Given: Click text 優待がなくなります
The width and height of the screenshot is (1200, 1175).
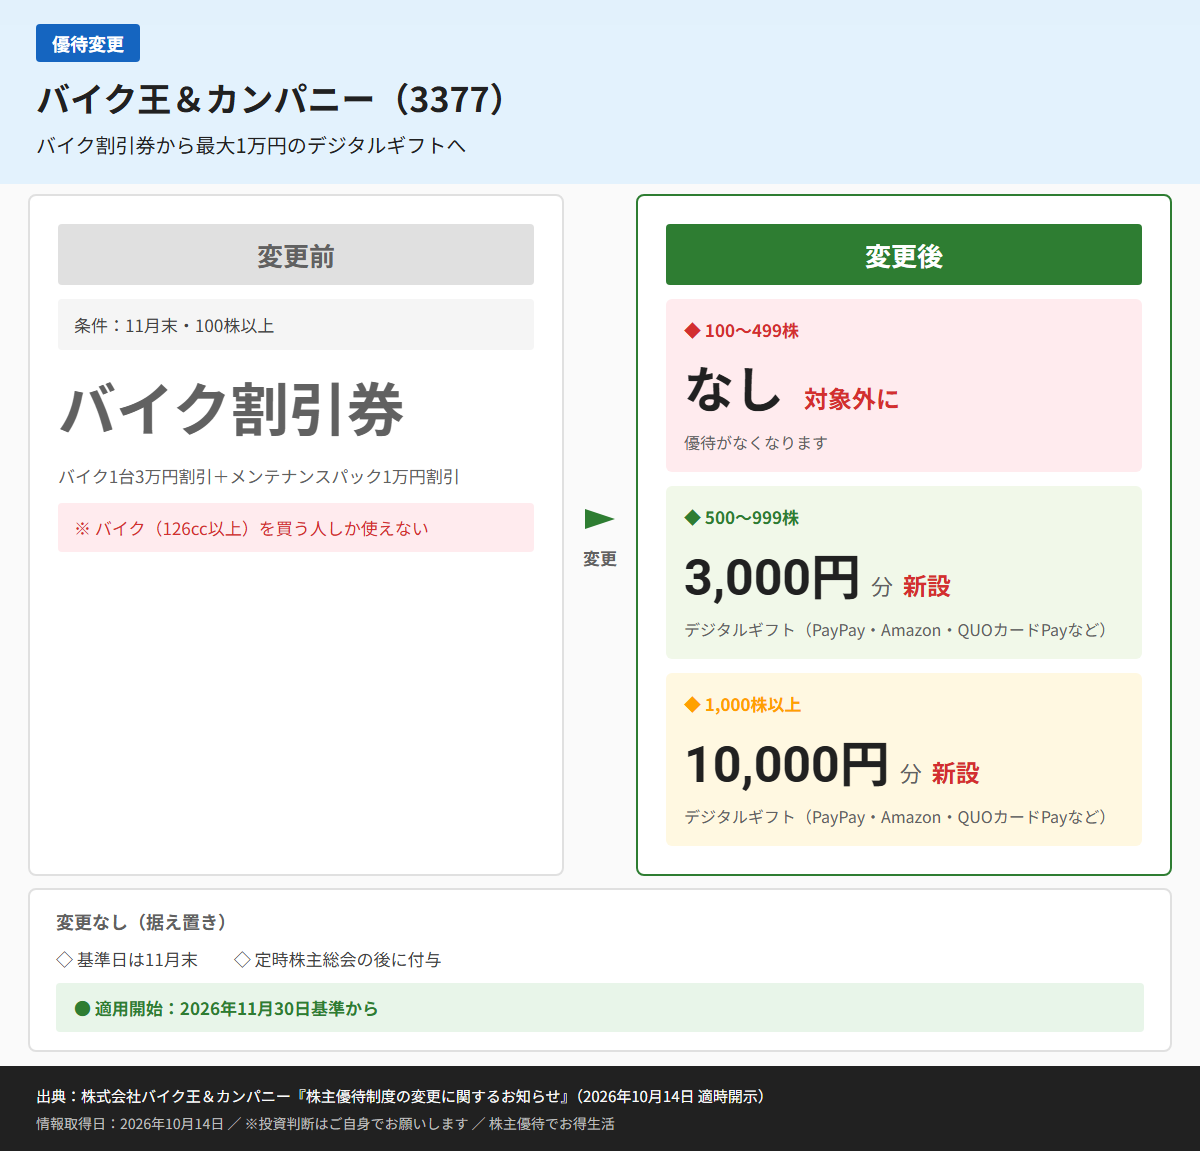Looking at the screenshot, I should point(756,443).
